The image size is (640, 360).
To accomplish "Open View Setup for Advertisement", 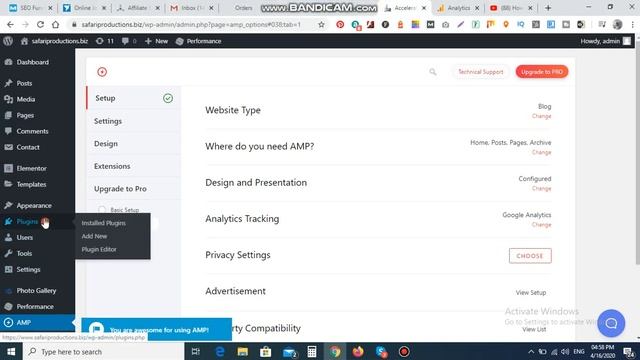I will [x=531, y=293].
